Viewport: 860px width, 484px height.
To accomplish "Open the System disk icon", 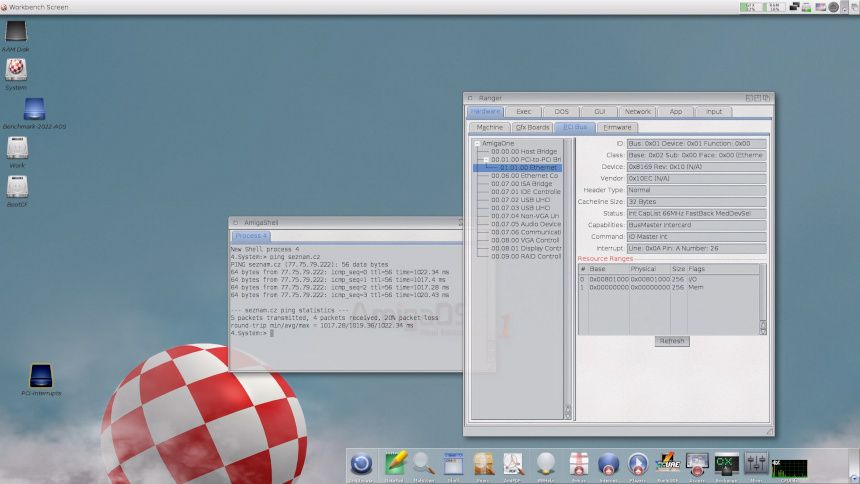I will 16,70.
